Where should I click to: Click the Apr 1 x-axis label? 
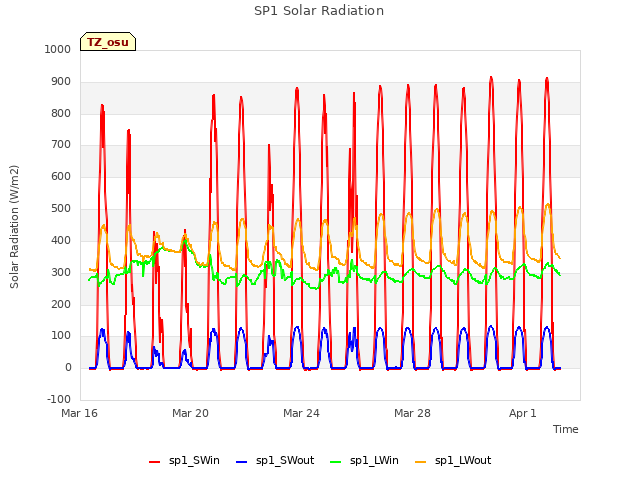[x=522, y=413]
